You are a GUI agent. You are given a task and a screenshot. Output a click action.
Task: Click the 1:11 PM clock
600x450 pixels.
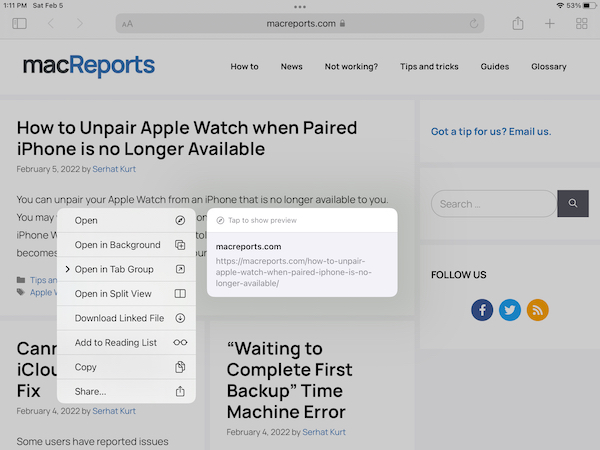pyautogui.click(x=15, y=5)
